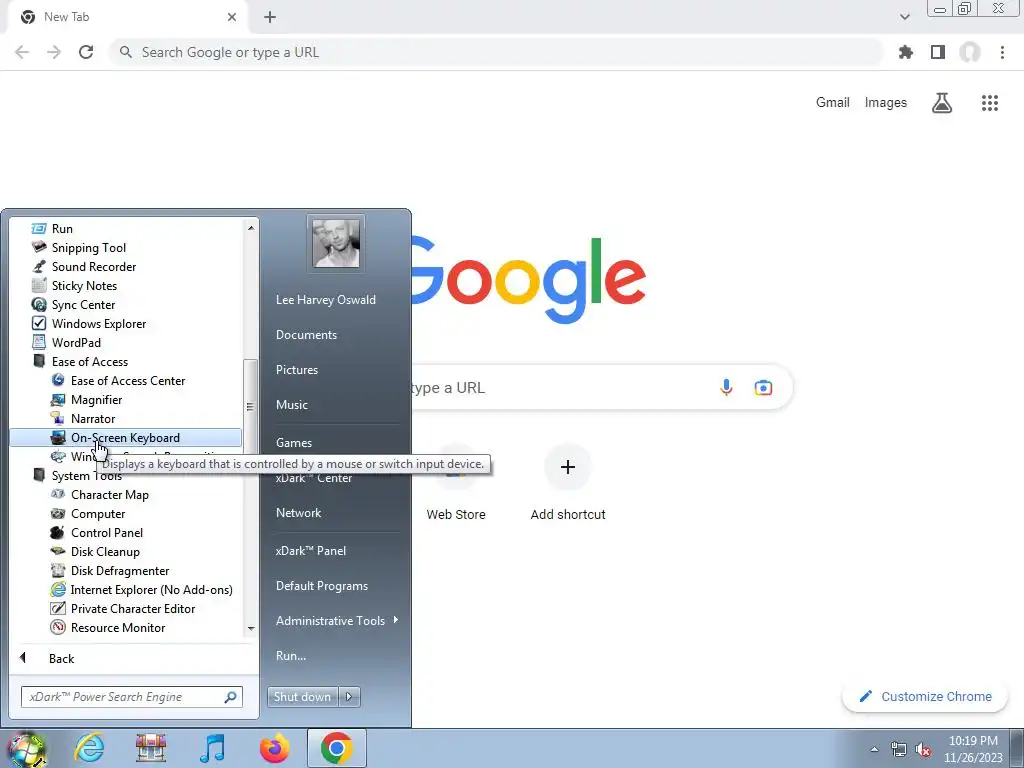The width and height of the screenshot is (1024, 768).
Task: Open Lee Harvey Oswald user folder
Action: tap(325, 300)
